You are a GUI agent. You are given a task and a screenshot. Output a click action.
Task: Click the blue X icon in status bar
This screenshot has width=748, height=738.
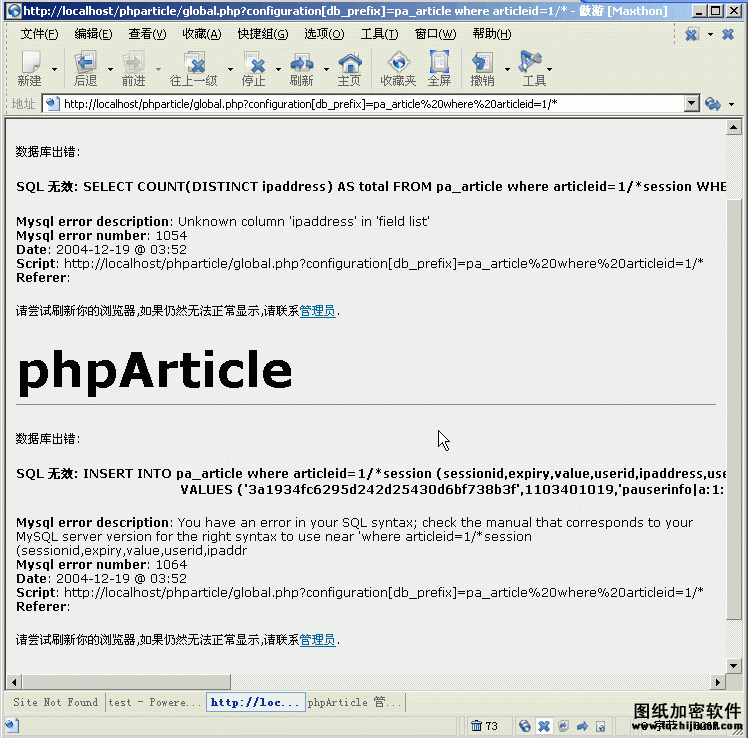544,726
